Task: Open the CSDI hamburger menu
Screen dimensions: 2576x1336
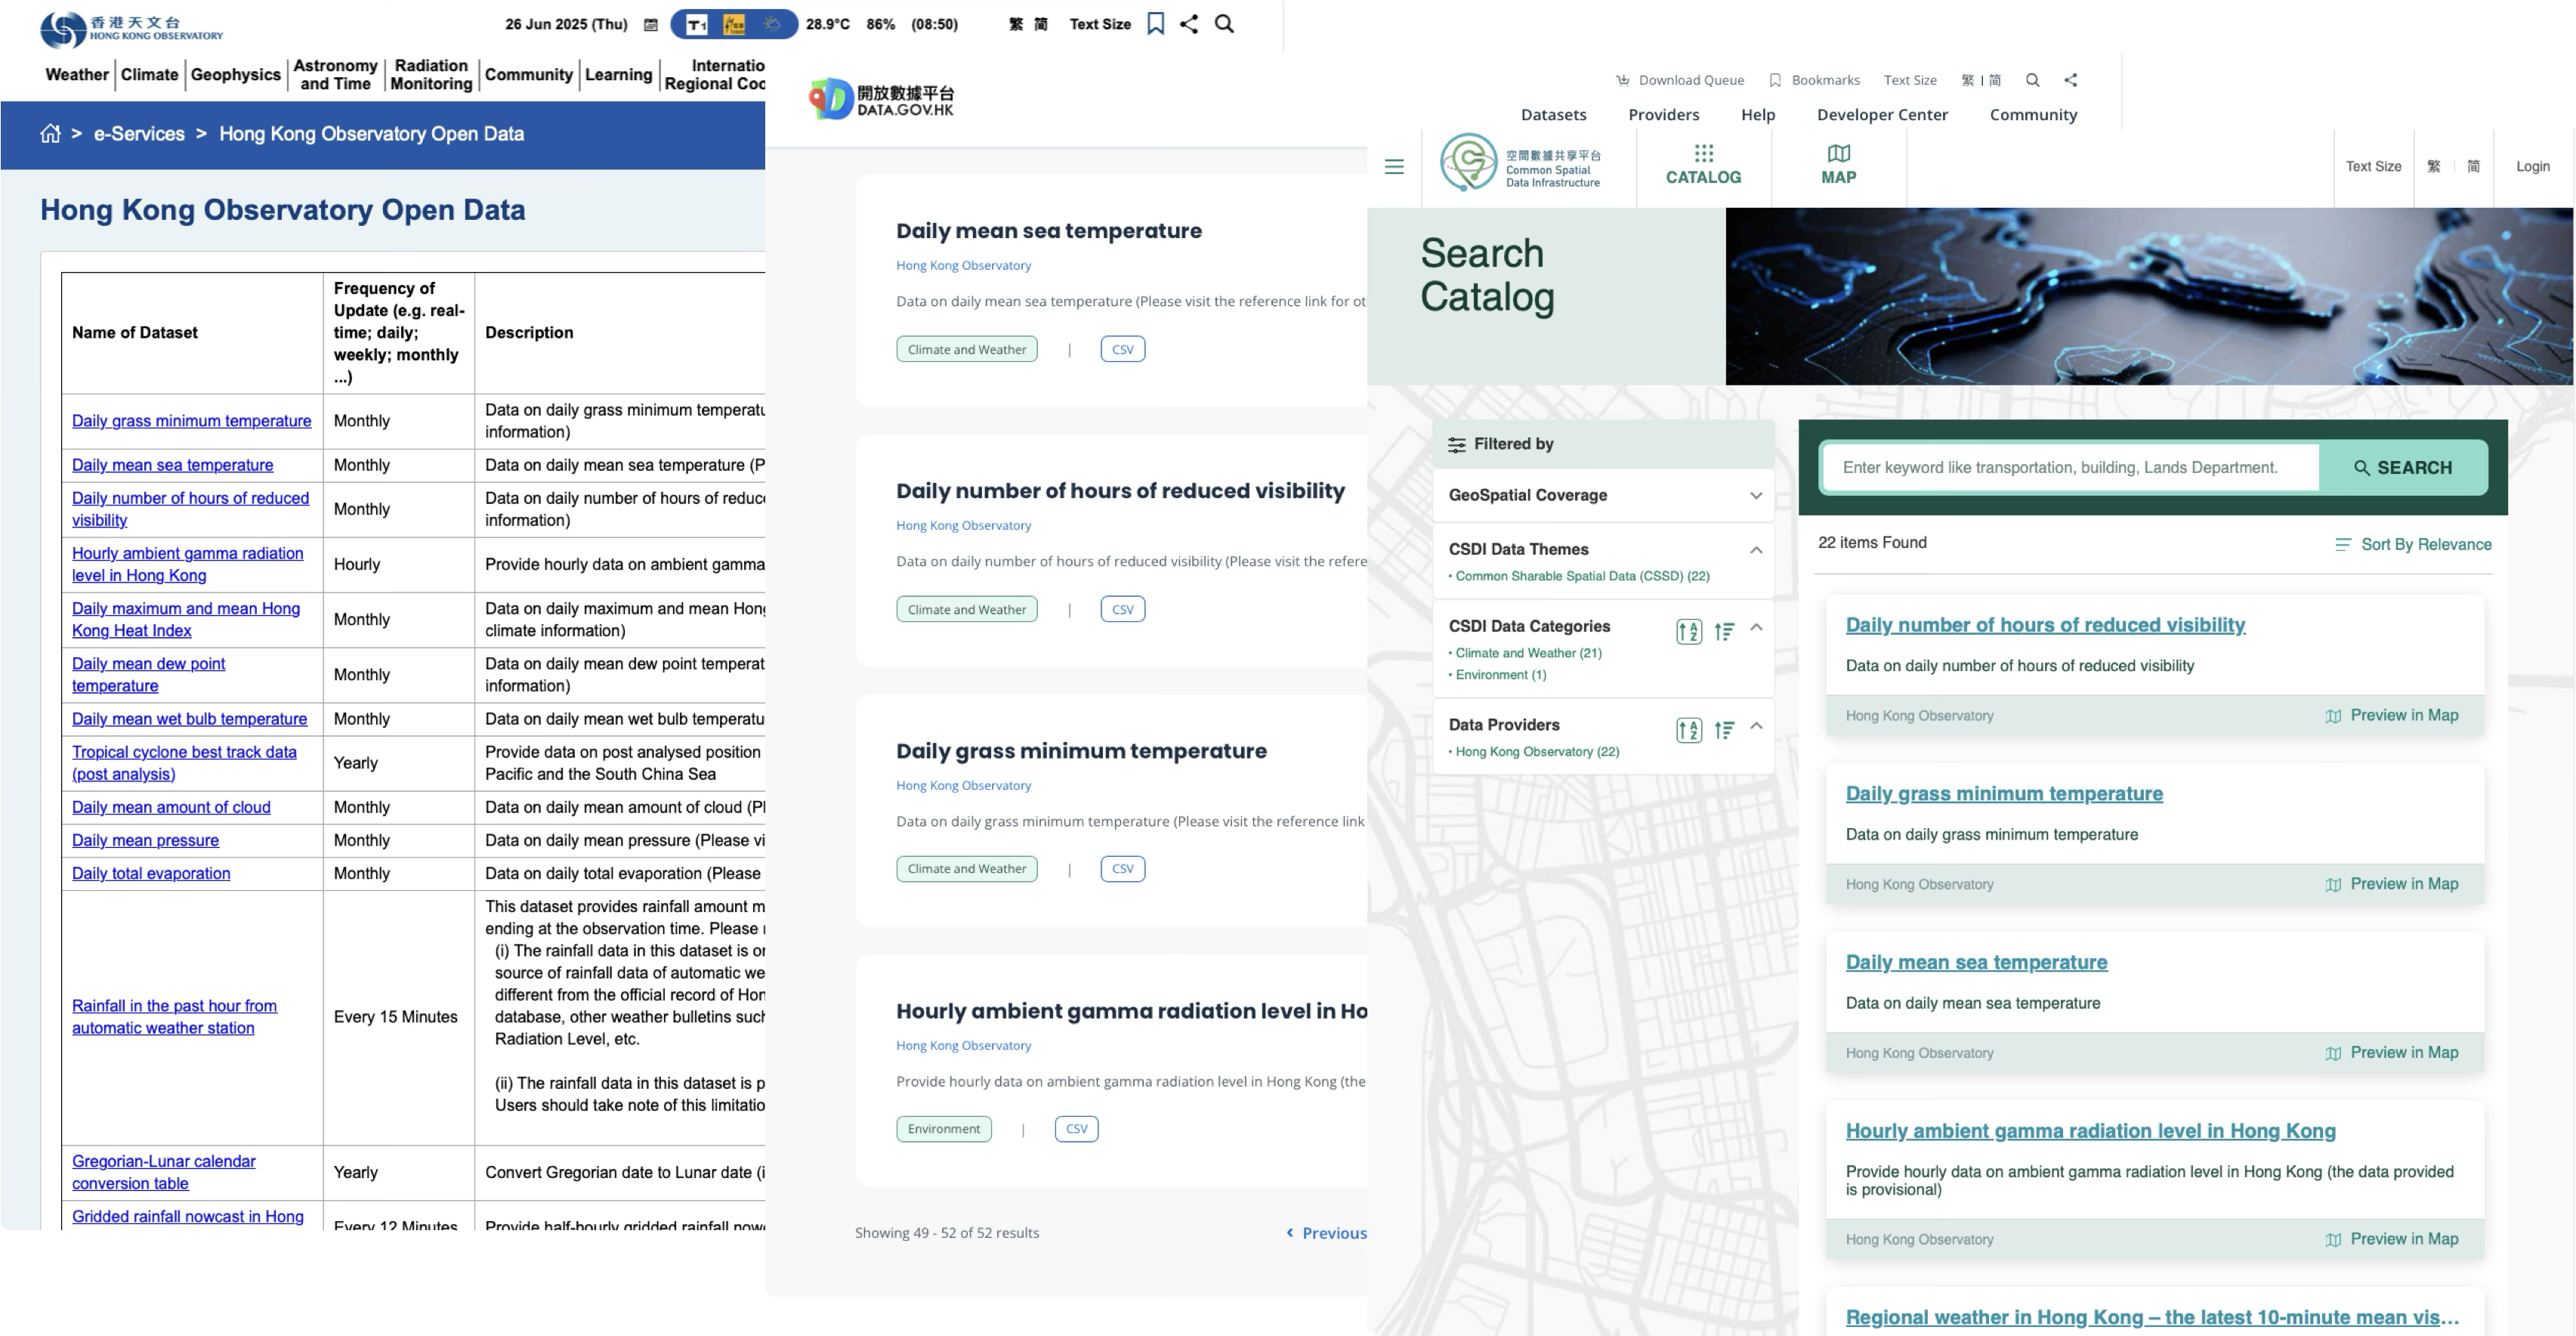Action: 1394,167
